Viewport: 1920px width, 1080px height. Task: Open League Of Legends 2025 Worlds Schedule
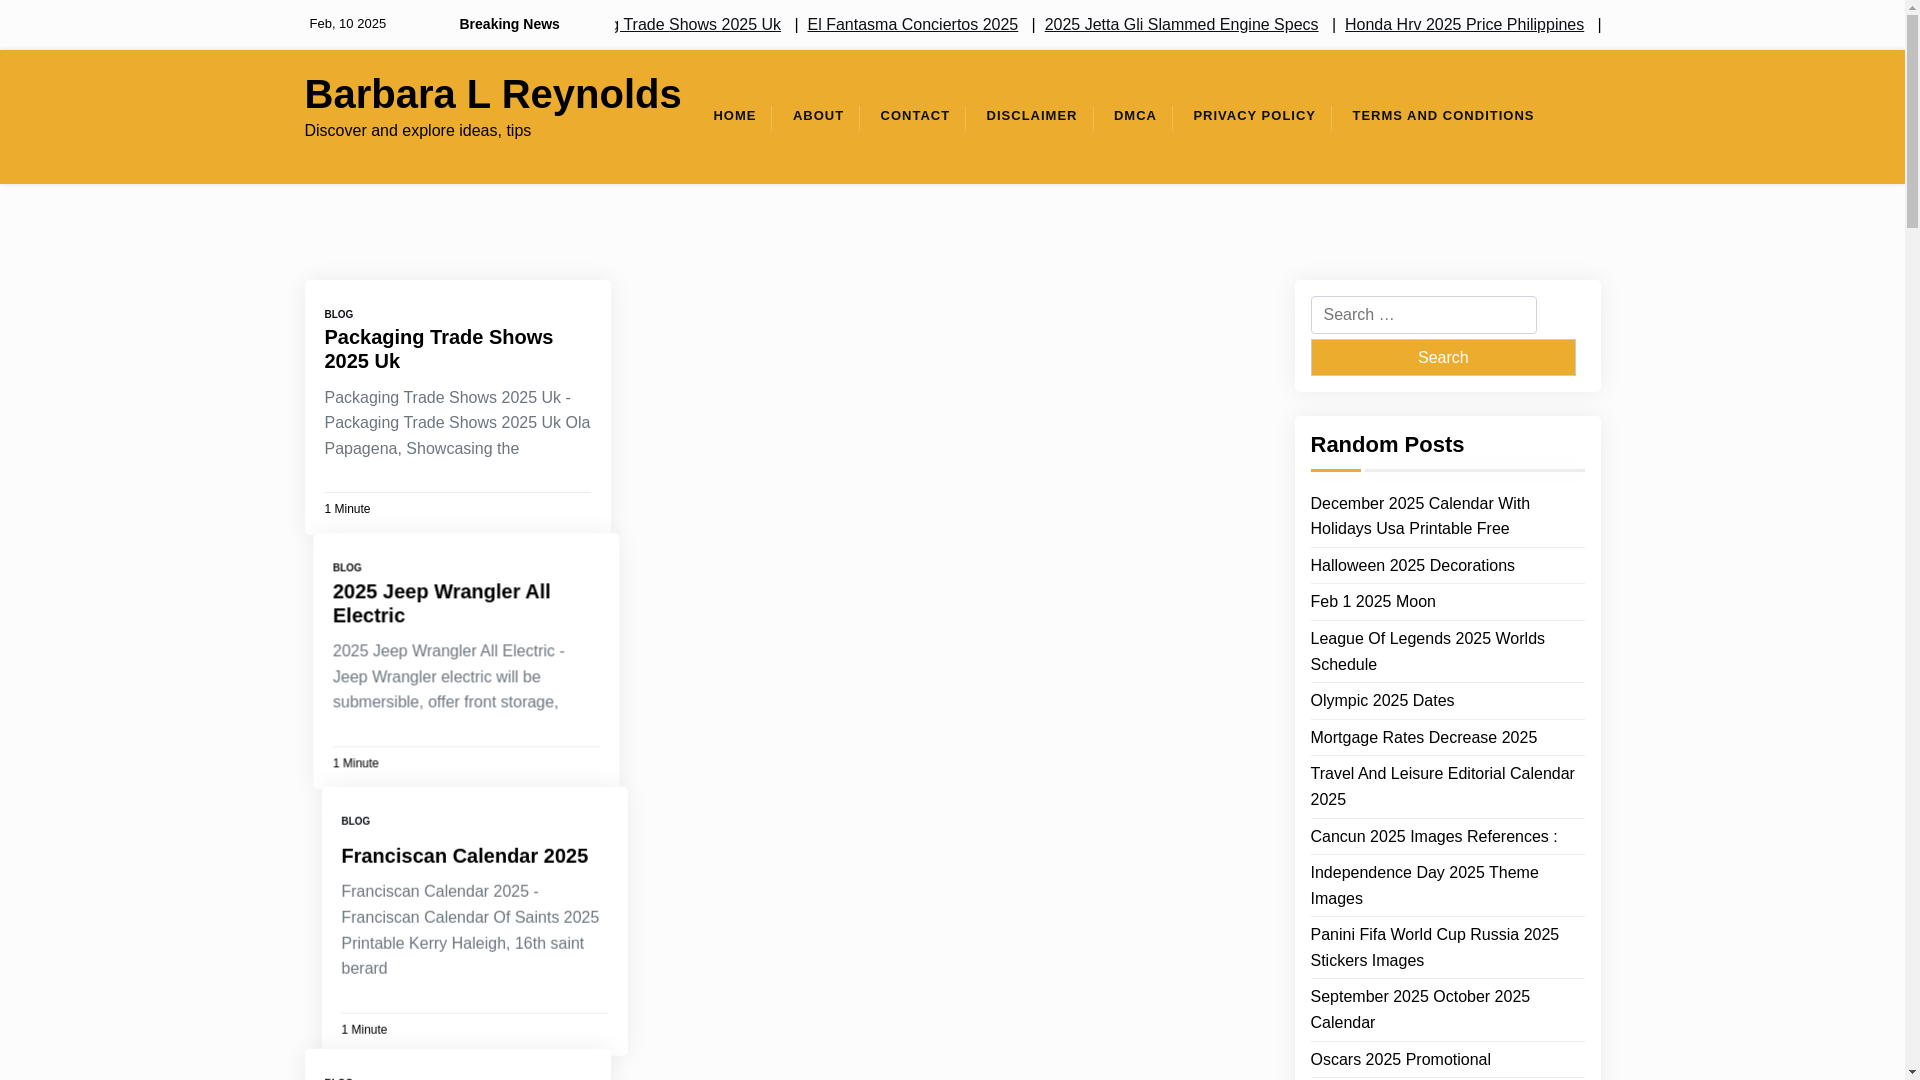tap(1427, 652)
